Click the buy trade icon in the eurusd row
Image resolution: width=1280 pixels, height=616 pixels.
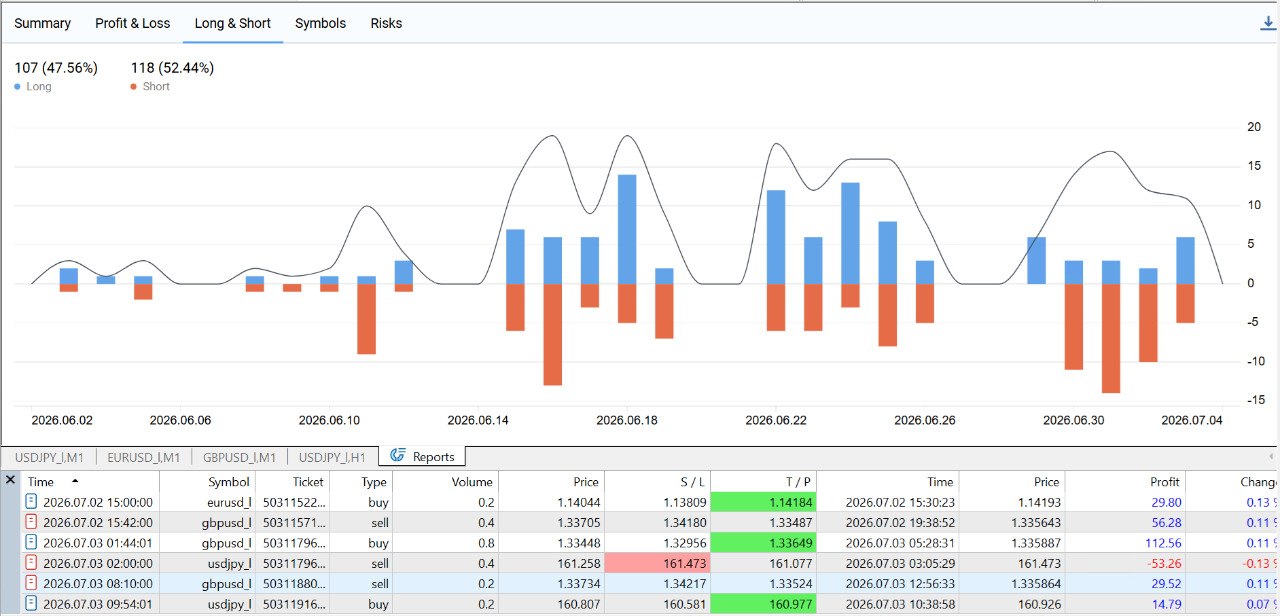31,502
